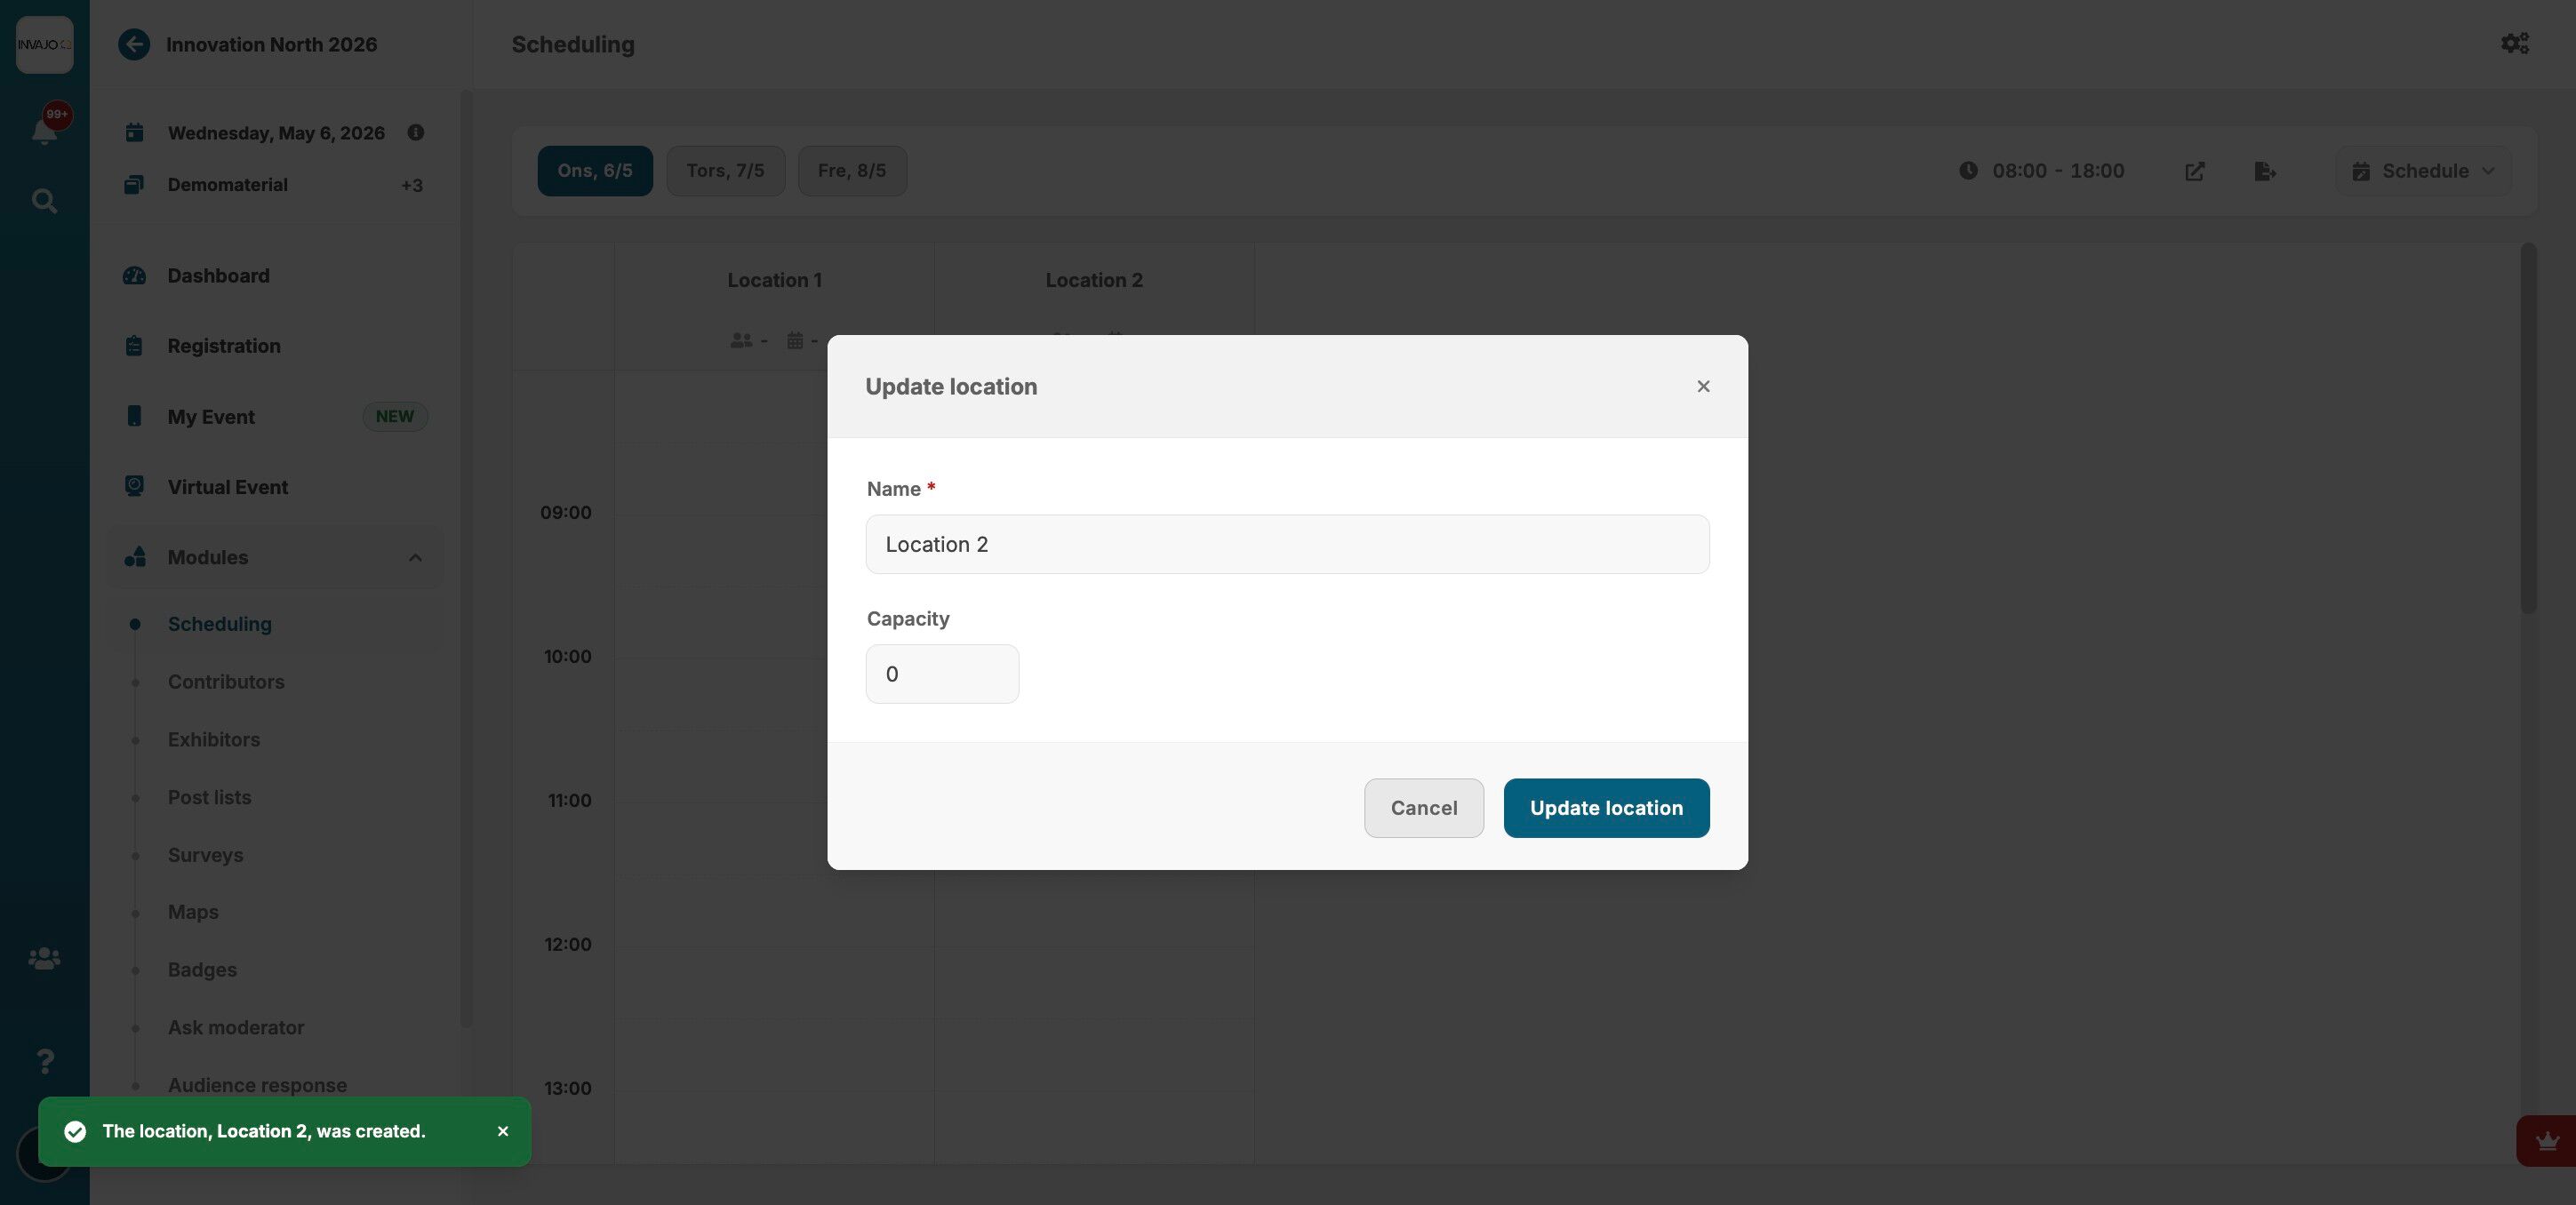Image resolution: width=2576 pixels, height=1205 pixels.
Task: Click the export schedule file icon
Action: tap(2265, 171)
